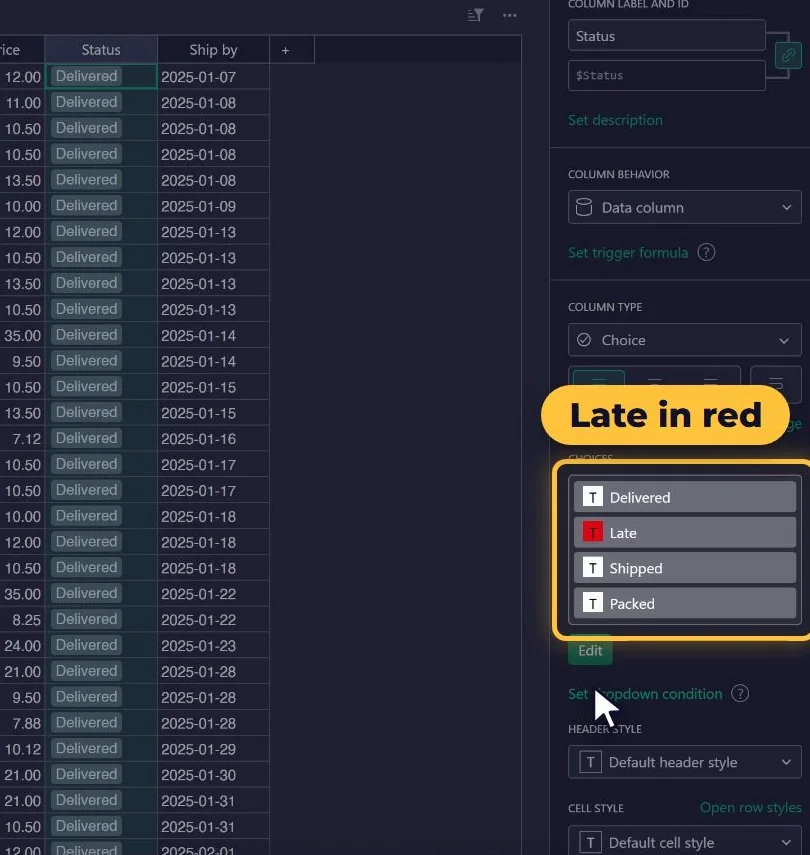Click the column ID link icon
Image resolution: width=810 pixels, height=855 pixels.
coord(788,55)
